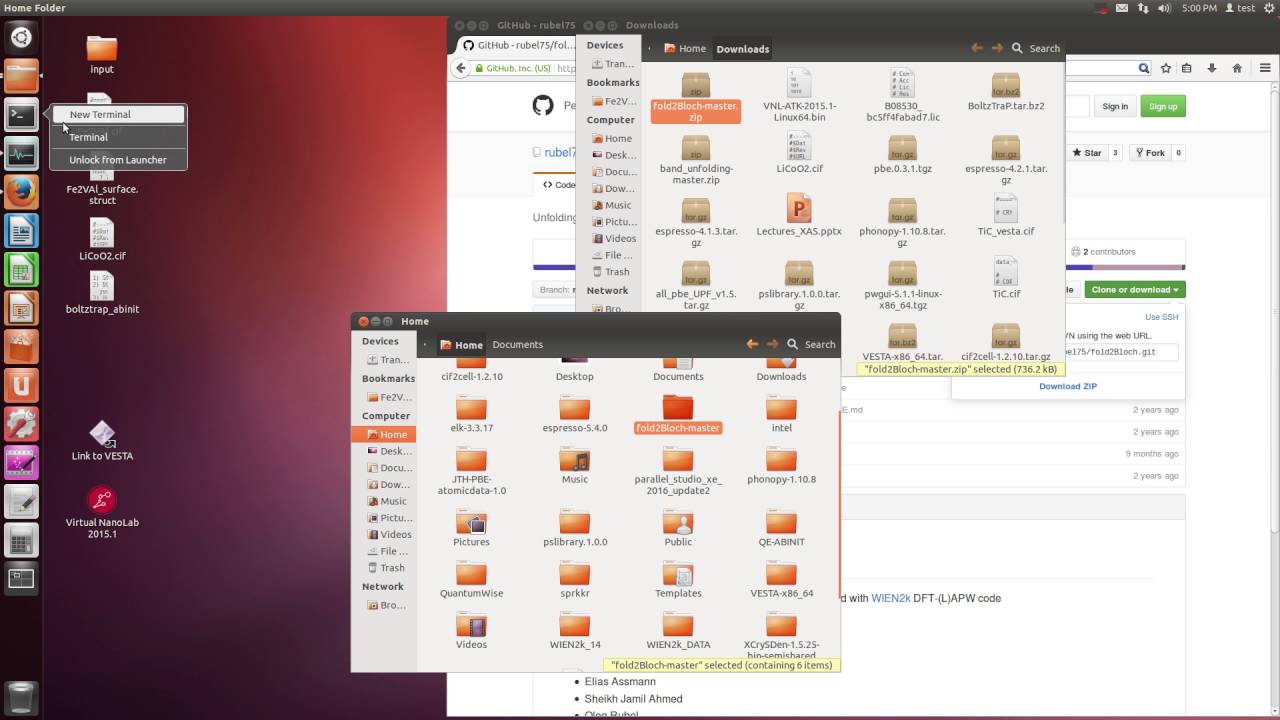Fork the repository on GitHub
This screenshot has width=1280, height=720.
click(1148, 153)
